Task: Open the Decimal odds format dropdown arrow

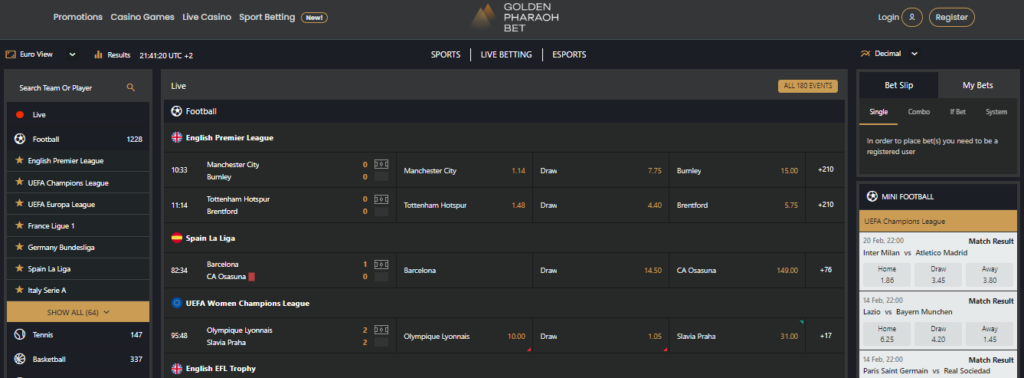Action: pos(914,54)
